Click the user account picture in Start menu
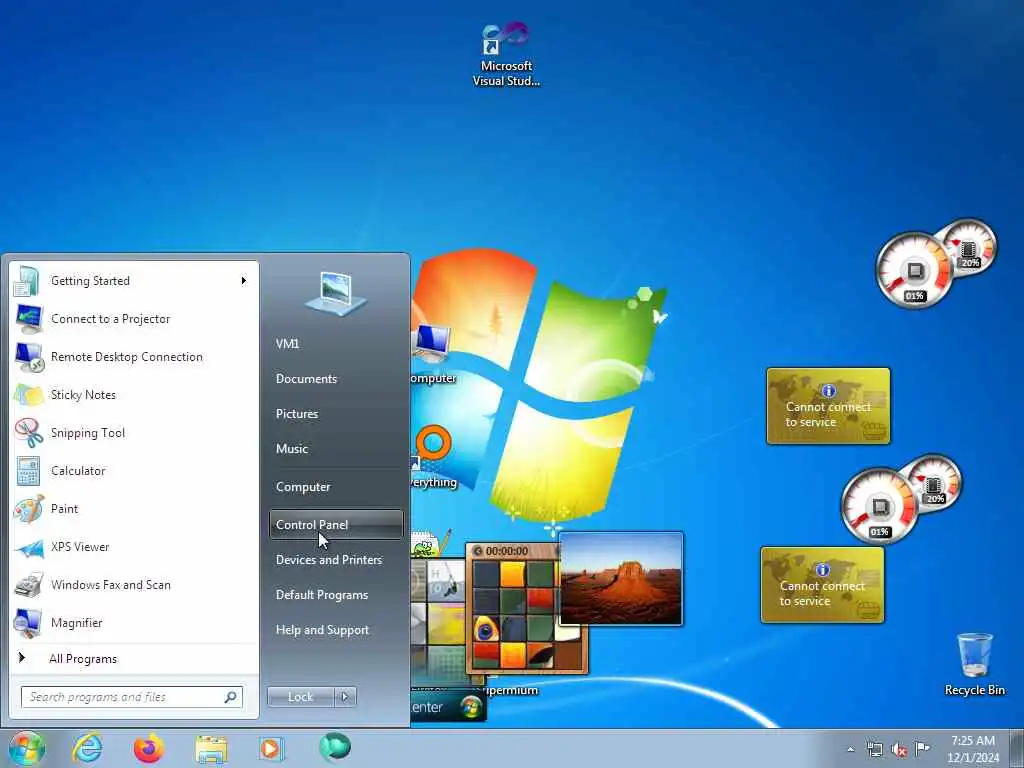1024x768 pixels. [336, 293]
